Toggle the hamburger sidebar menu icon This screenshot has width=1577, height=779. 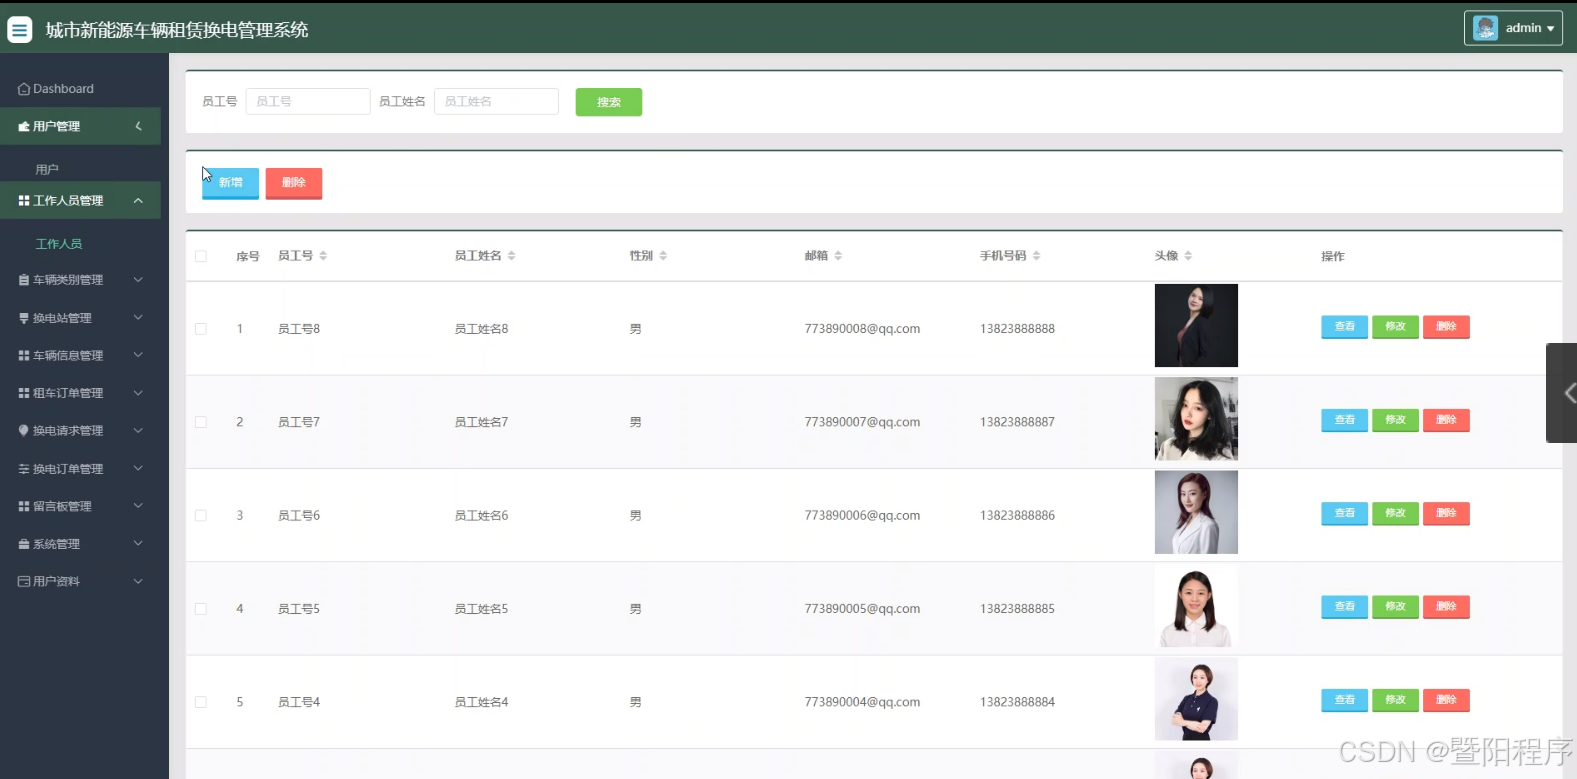coord(19,30)
